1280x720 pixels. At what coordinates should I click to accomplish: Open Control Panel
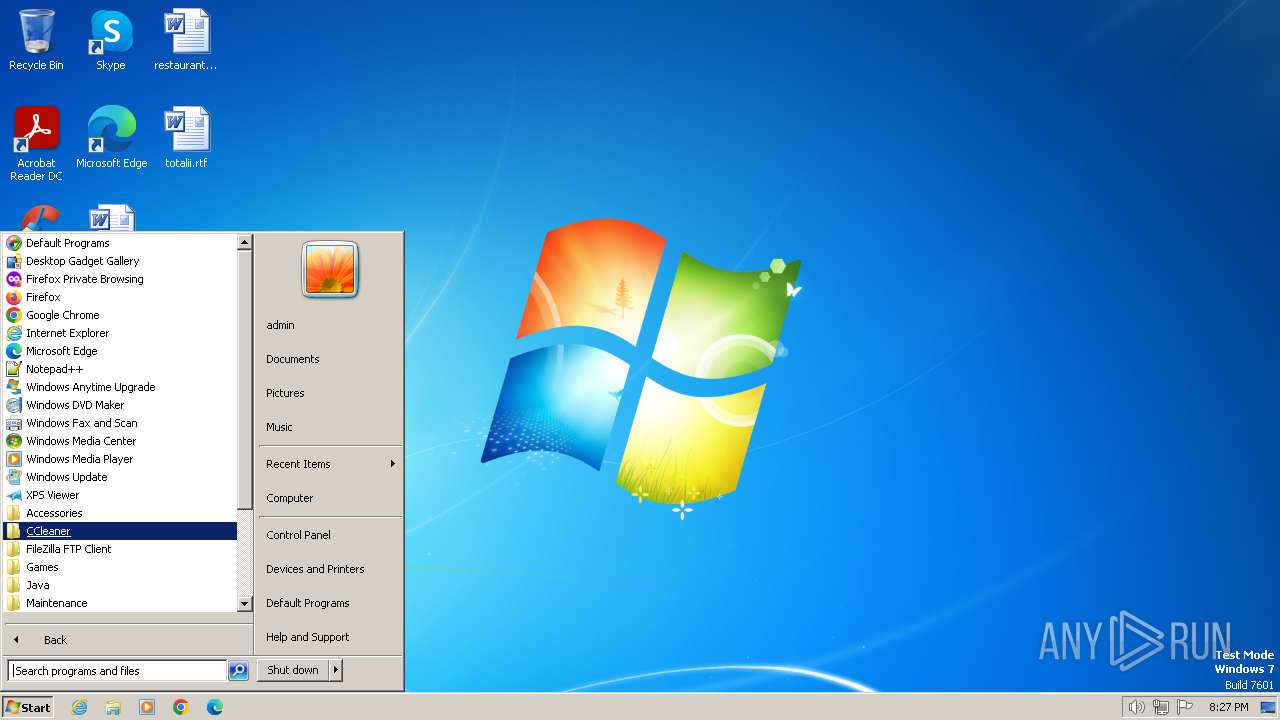(x=330, y=535)
